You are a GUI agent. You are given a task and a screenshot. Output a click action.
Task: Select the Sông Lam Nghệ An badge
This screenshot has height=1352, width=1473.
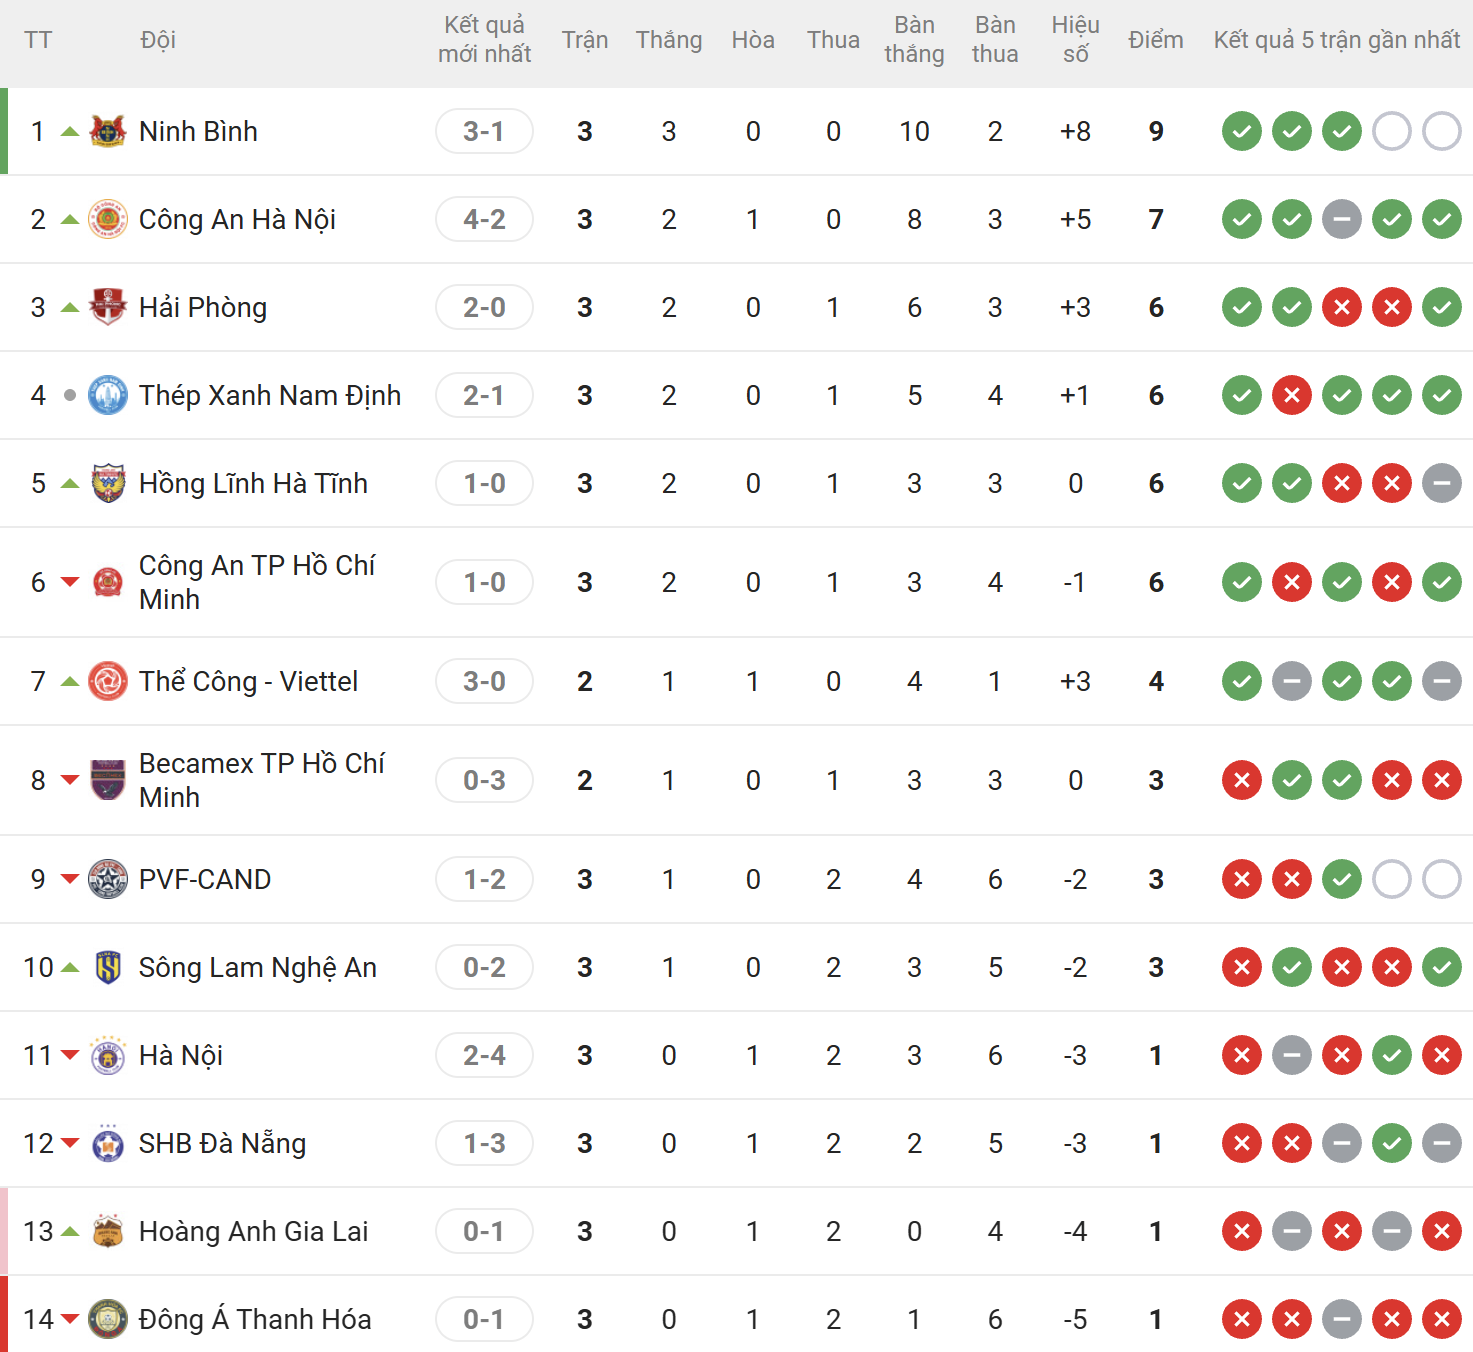pyautogui.click(x=108, y=967)
